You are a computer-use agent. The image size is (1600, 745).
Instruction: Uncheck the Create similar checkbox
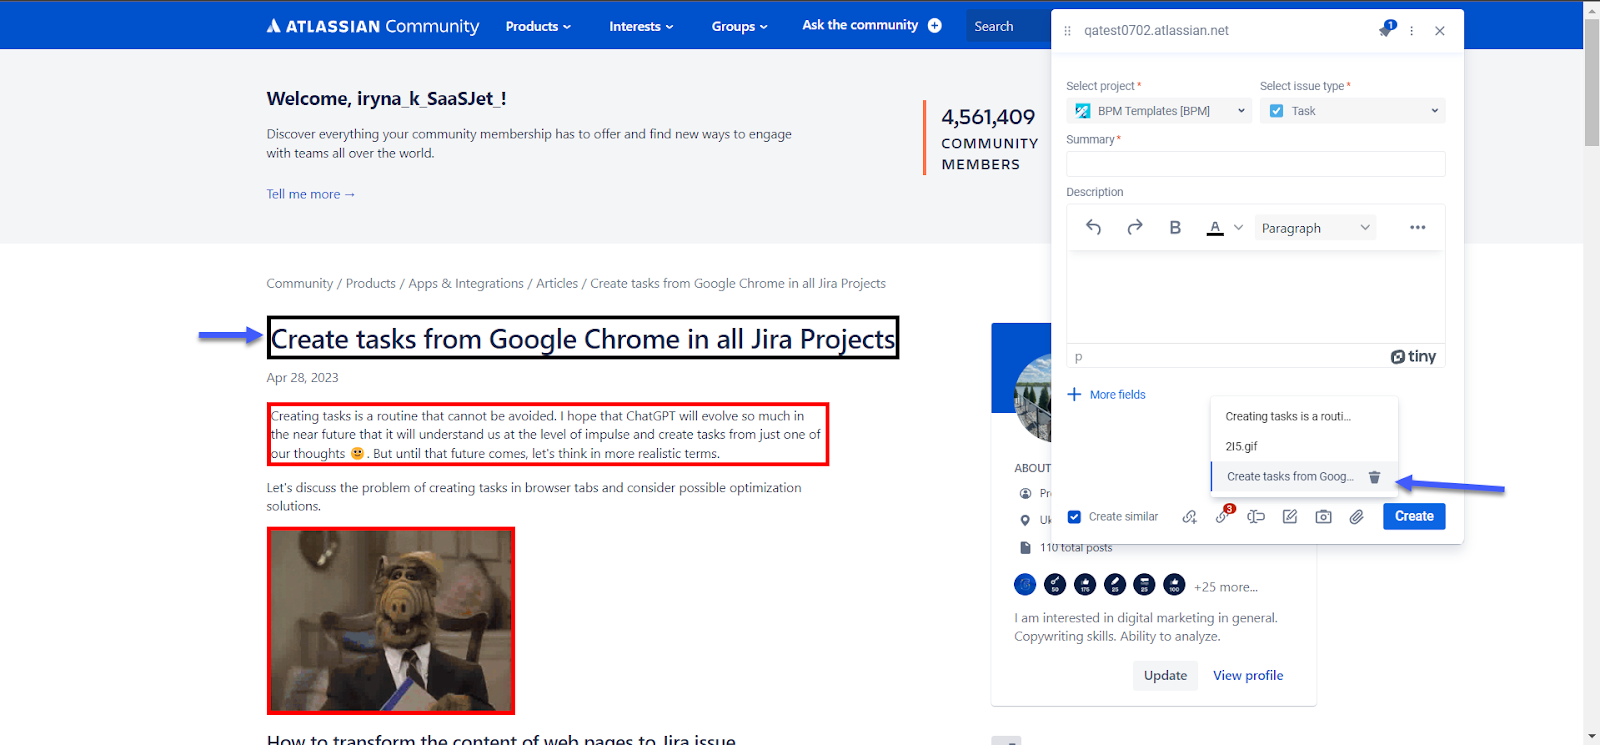pos(1074,517)
